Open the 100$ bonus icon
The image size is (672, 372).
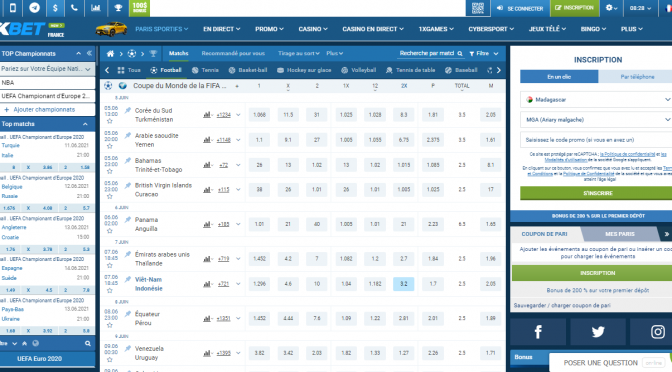[x=140, y=8]
